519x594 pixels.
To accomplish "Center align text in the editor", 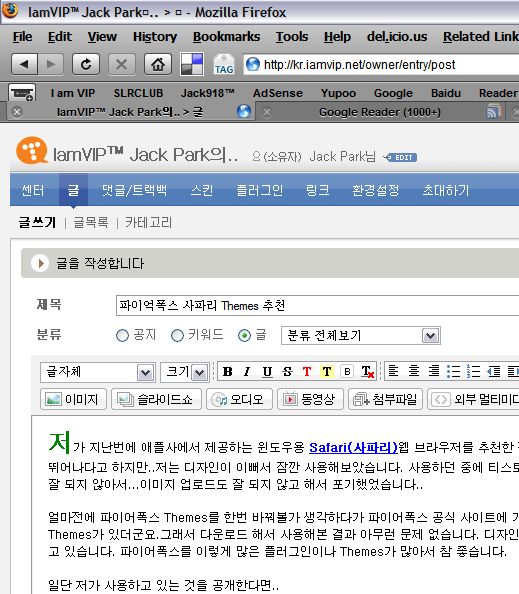I will tap(414, 371).
